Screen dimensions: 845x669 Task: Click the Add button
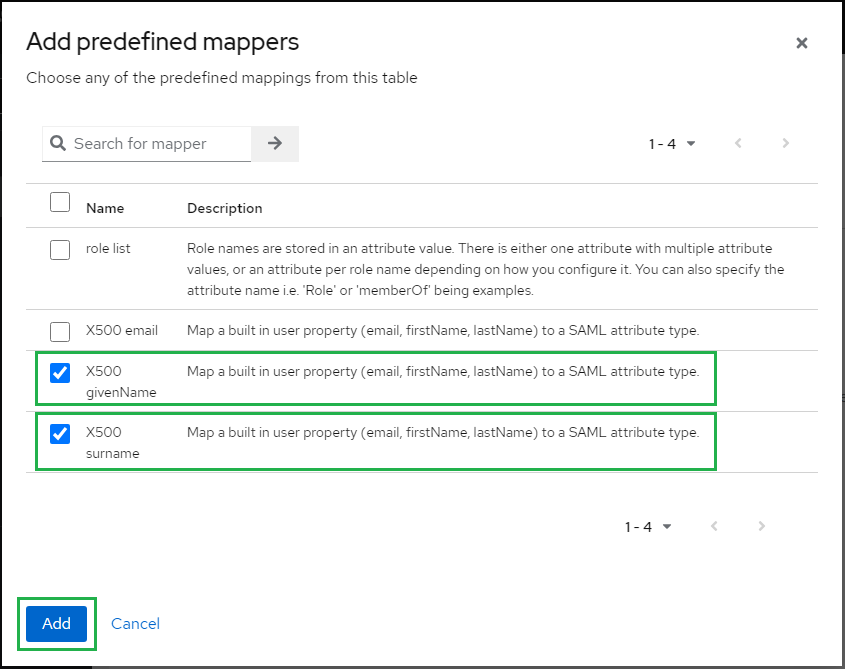[57, 624]
